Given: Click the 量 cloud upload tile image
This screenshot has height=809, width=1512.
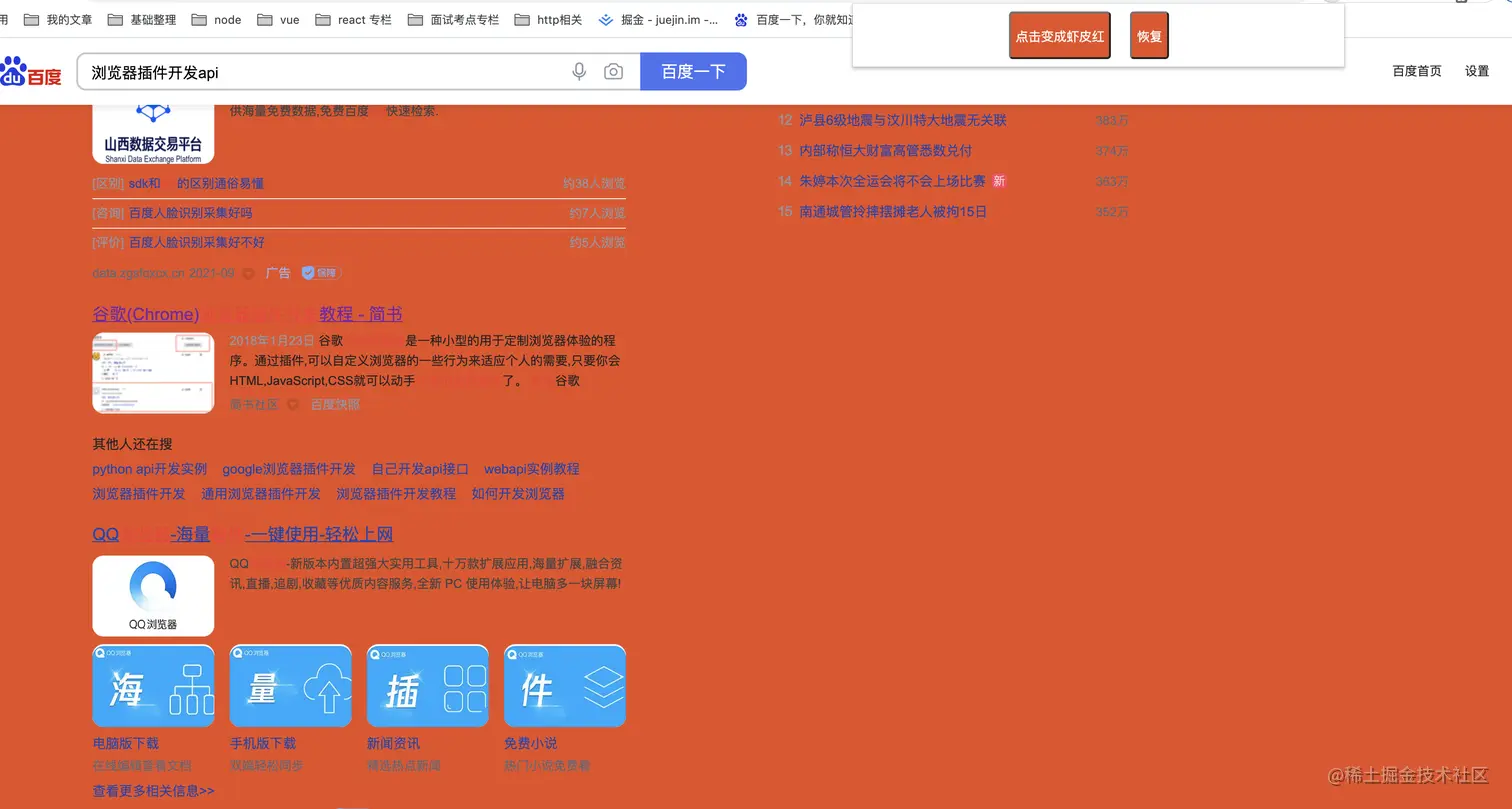Looking at the screenshot, I should coord(290,686).
